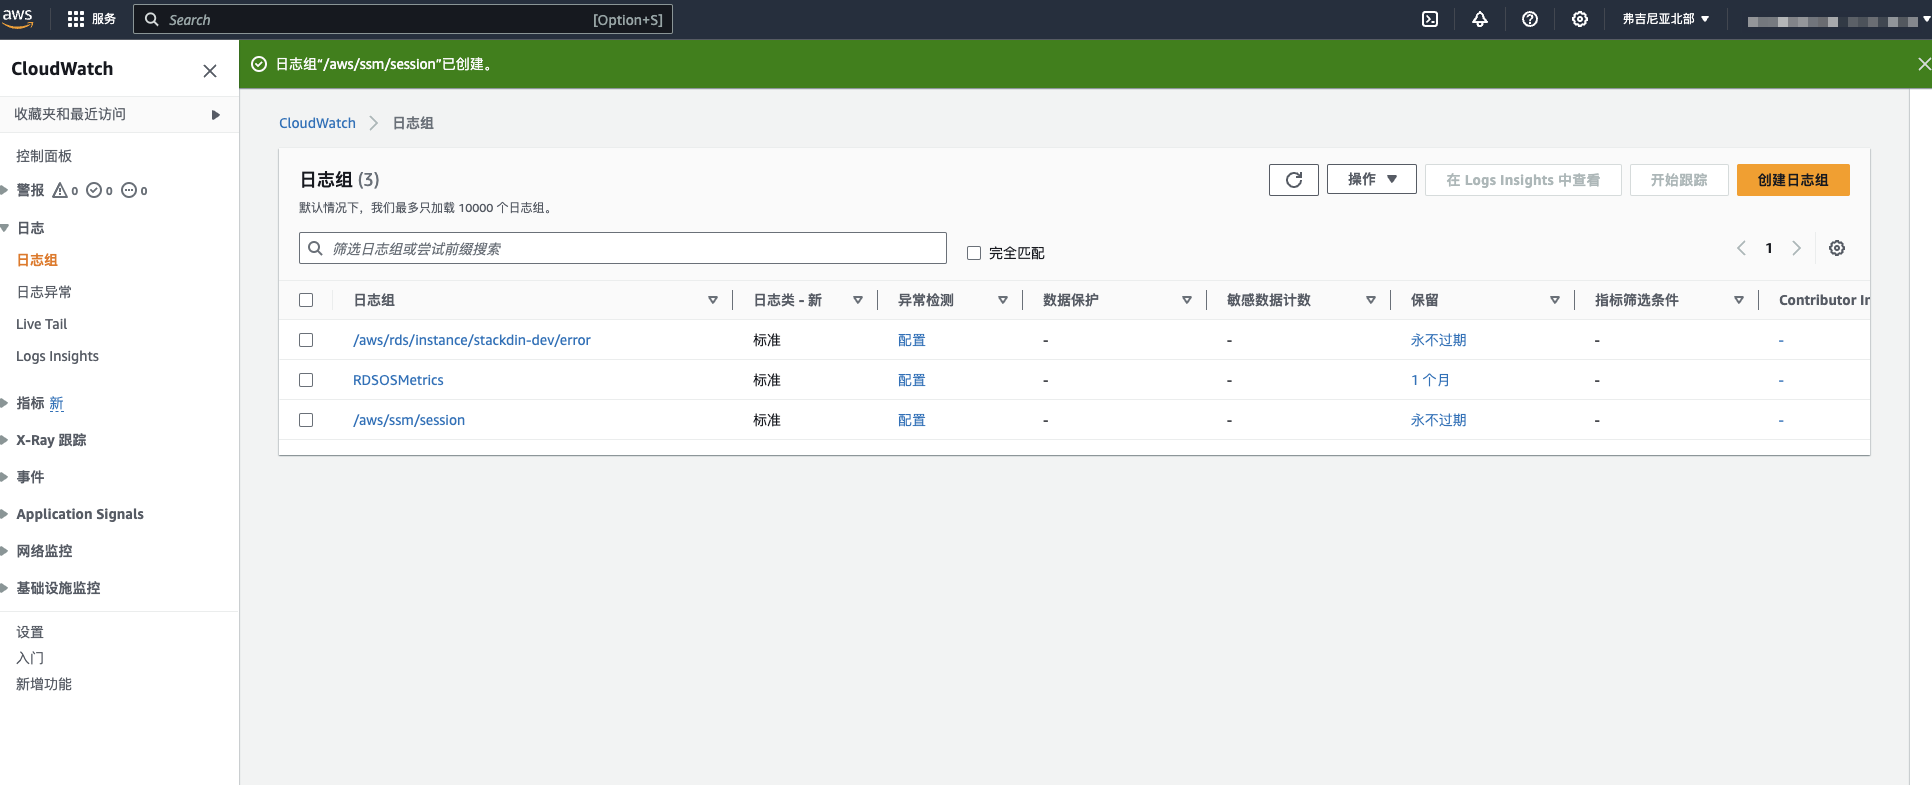Viewport: 1932px width, 785px height.
Task: Open 设置 in the sidebar
Action: 30,632
